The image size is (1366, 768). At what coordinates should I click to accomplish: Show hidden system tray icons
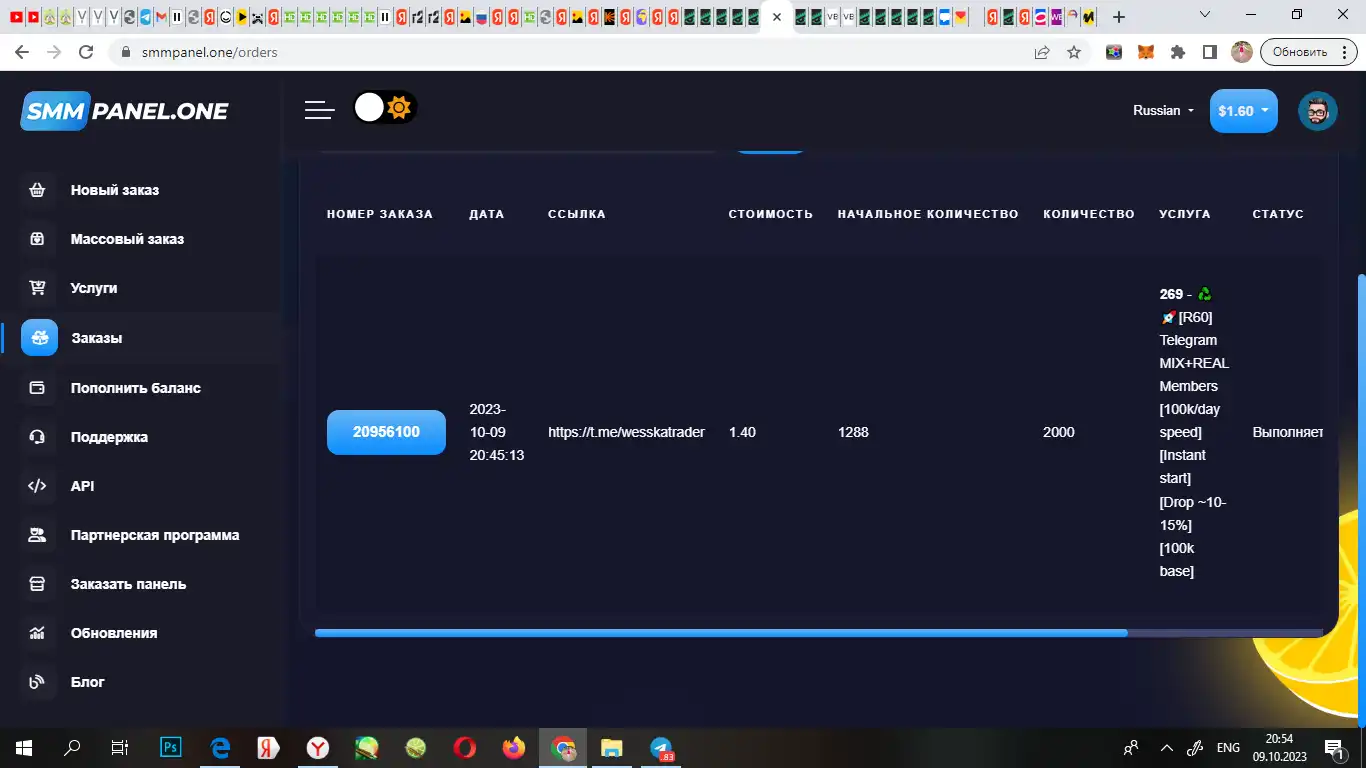click(x=1166, y=748)
